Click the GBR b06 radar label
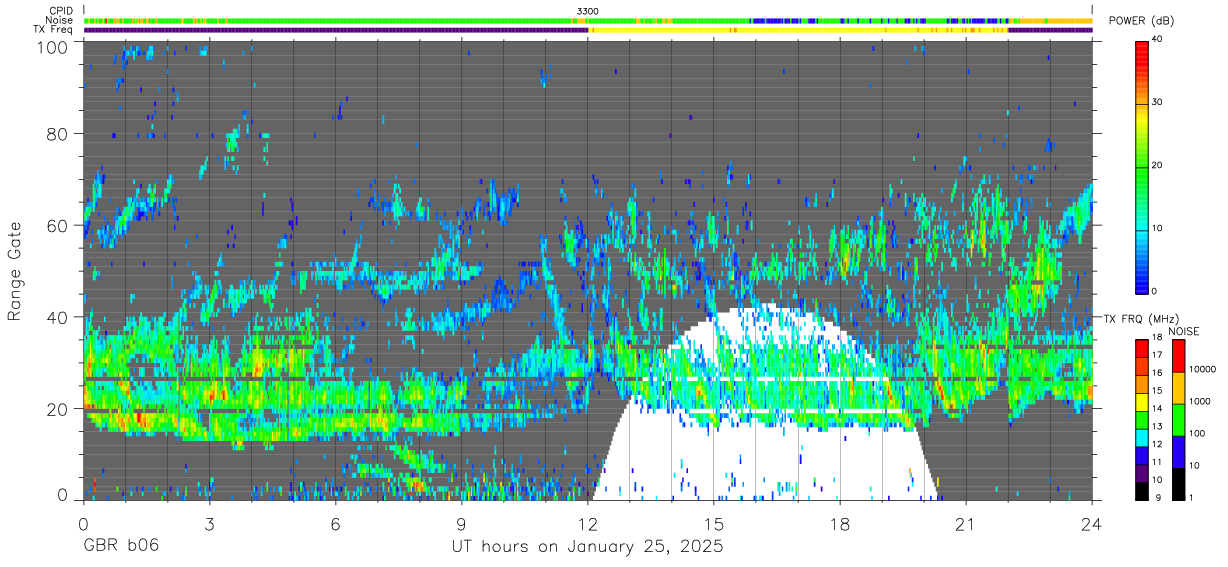 coord(121,548)
